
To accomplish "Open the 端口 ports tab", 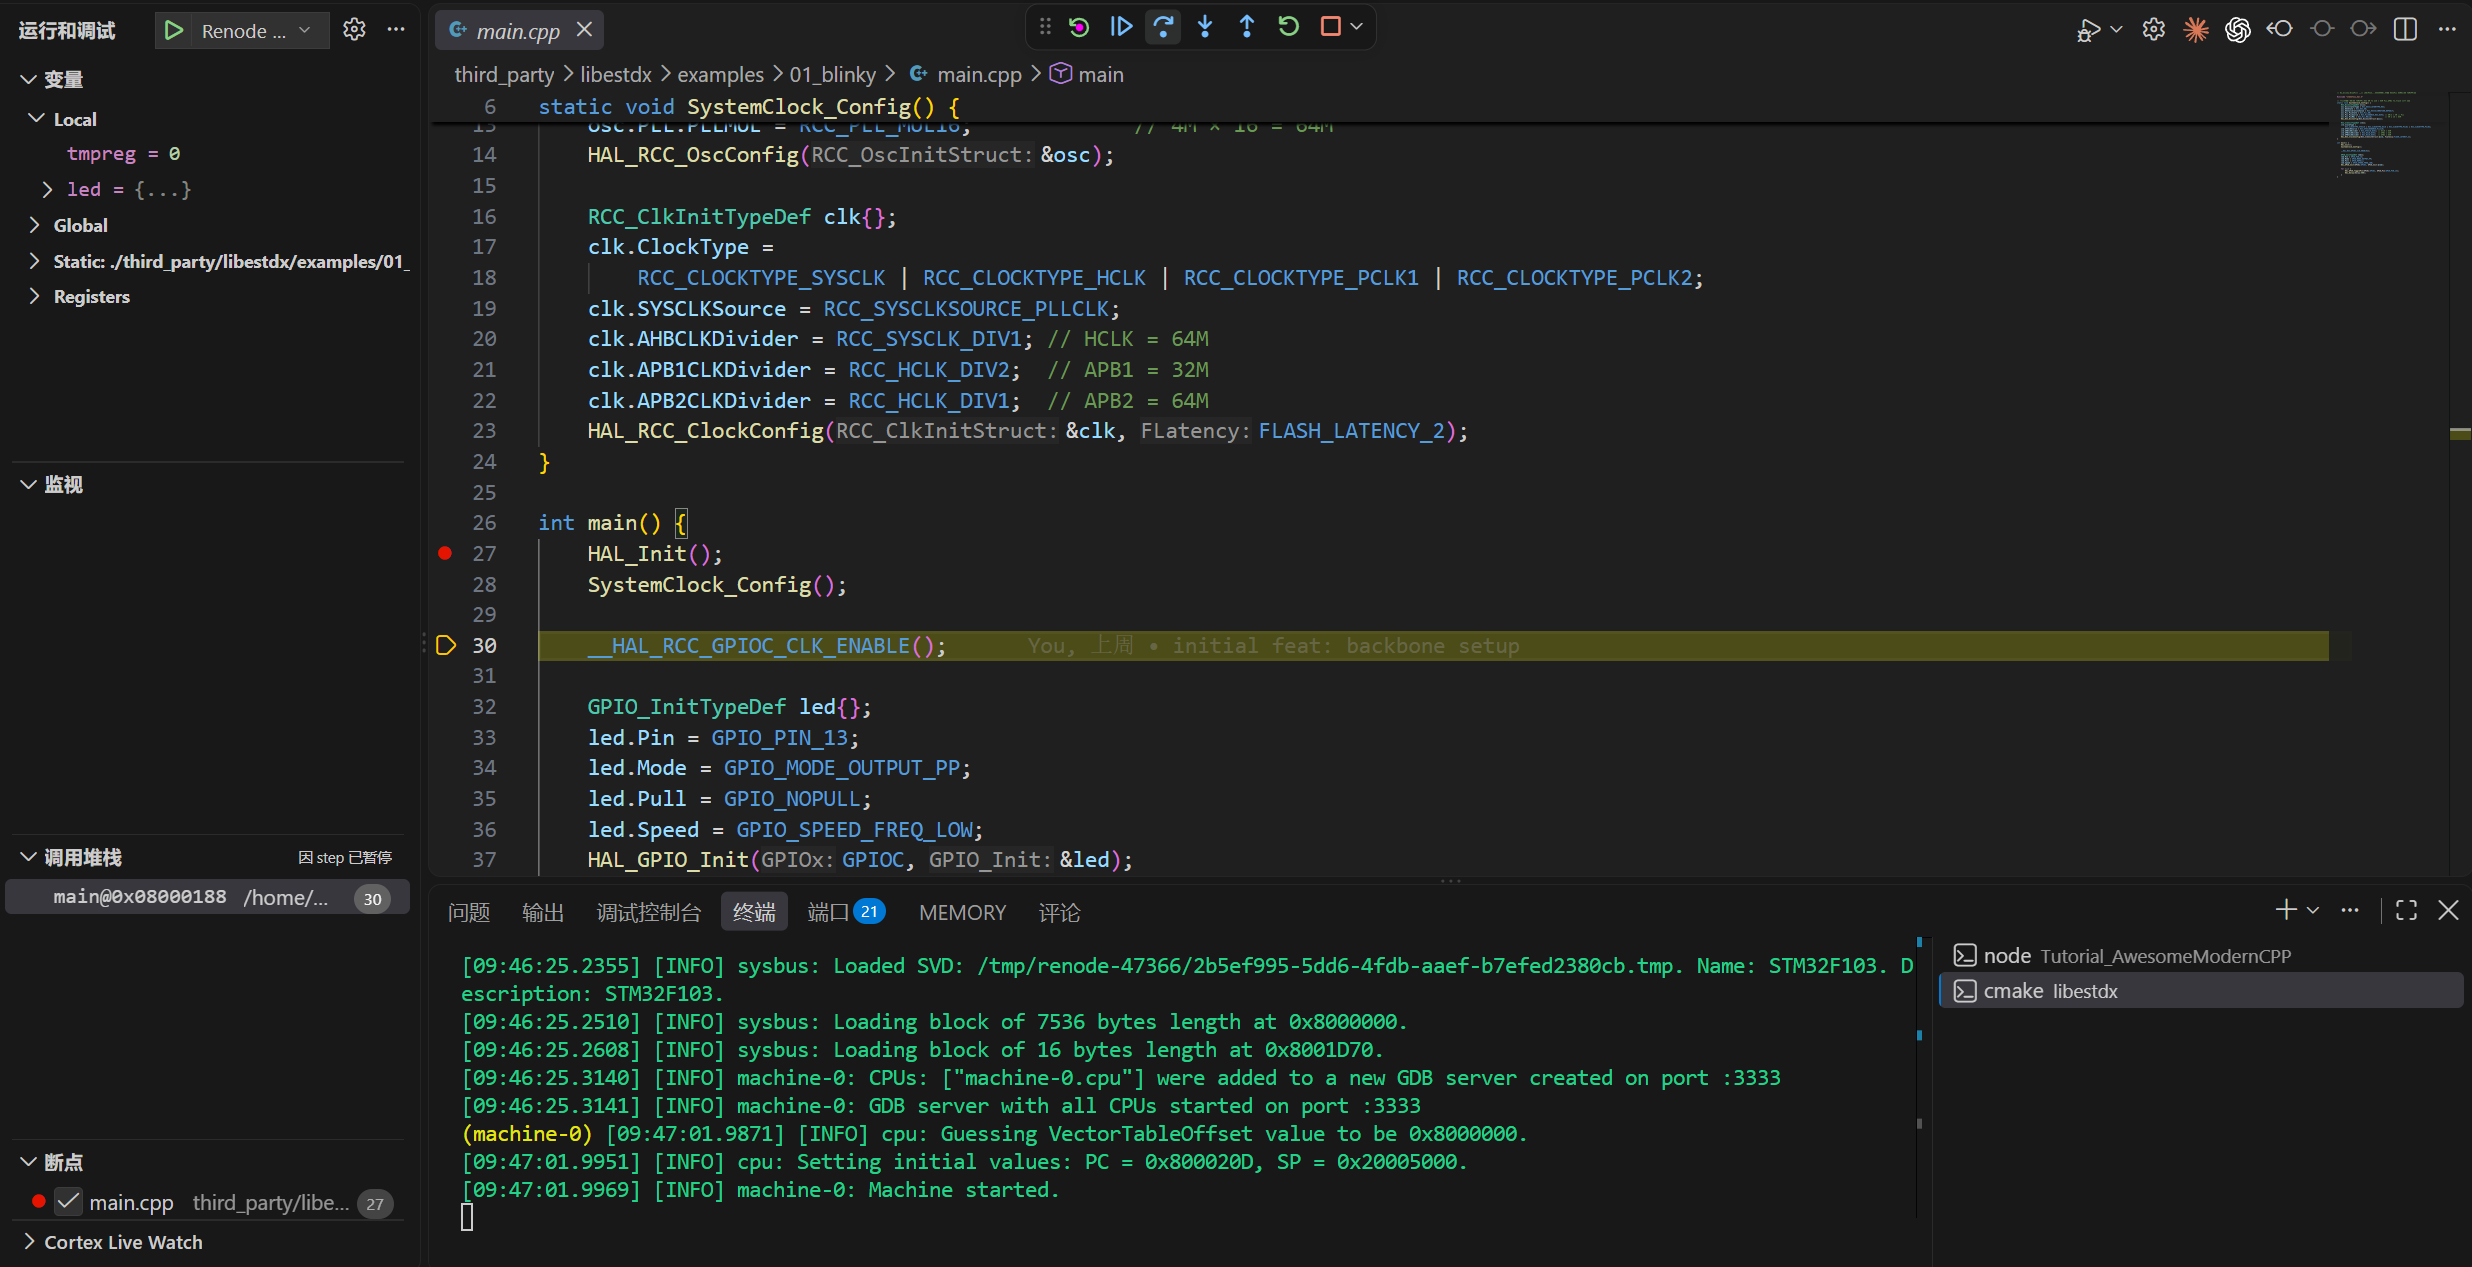I will coord(846,912).
